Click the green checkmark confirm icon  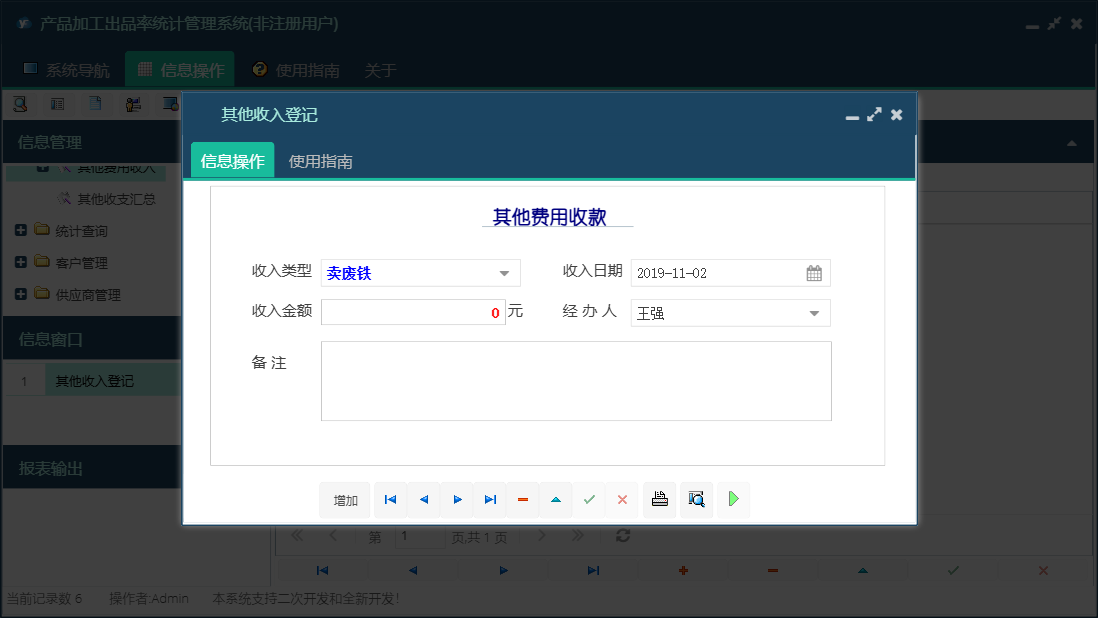[589, 499]
